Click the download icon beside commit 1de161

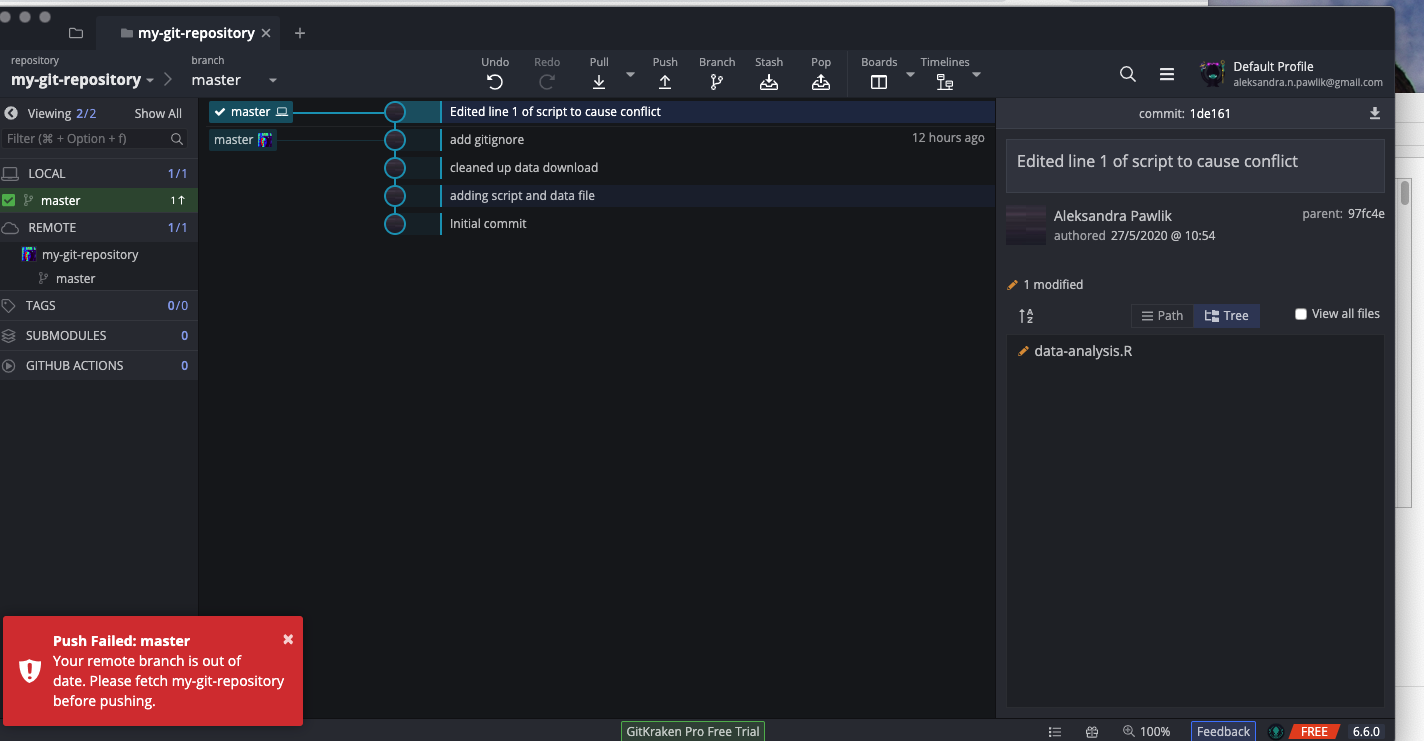point(1375,113)
